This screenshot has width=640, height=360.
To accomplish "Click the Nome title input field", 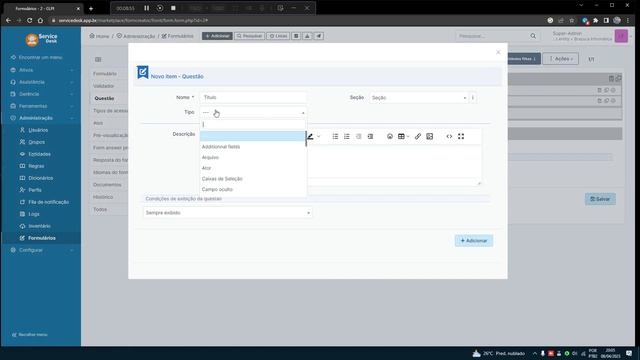I will [x=253, y=98].
